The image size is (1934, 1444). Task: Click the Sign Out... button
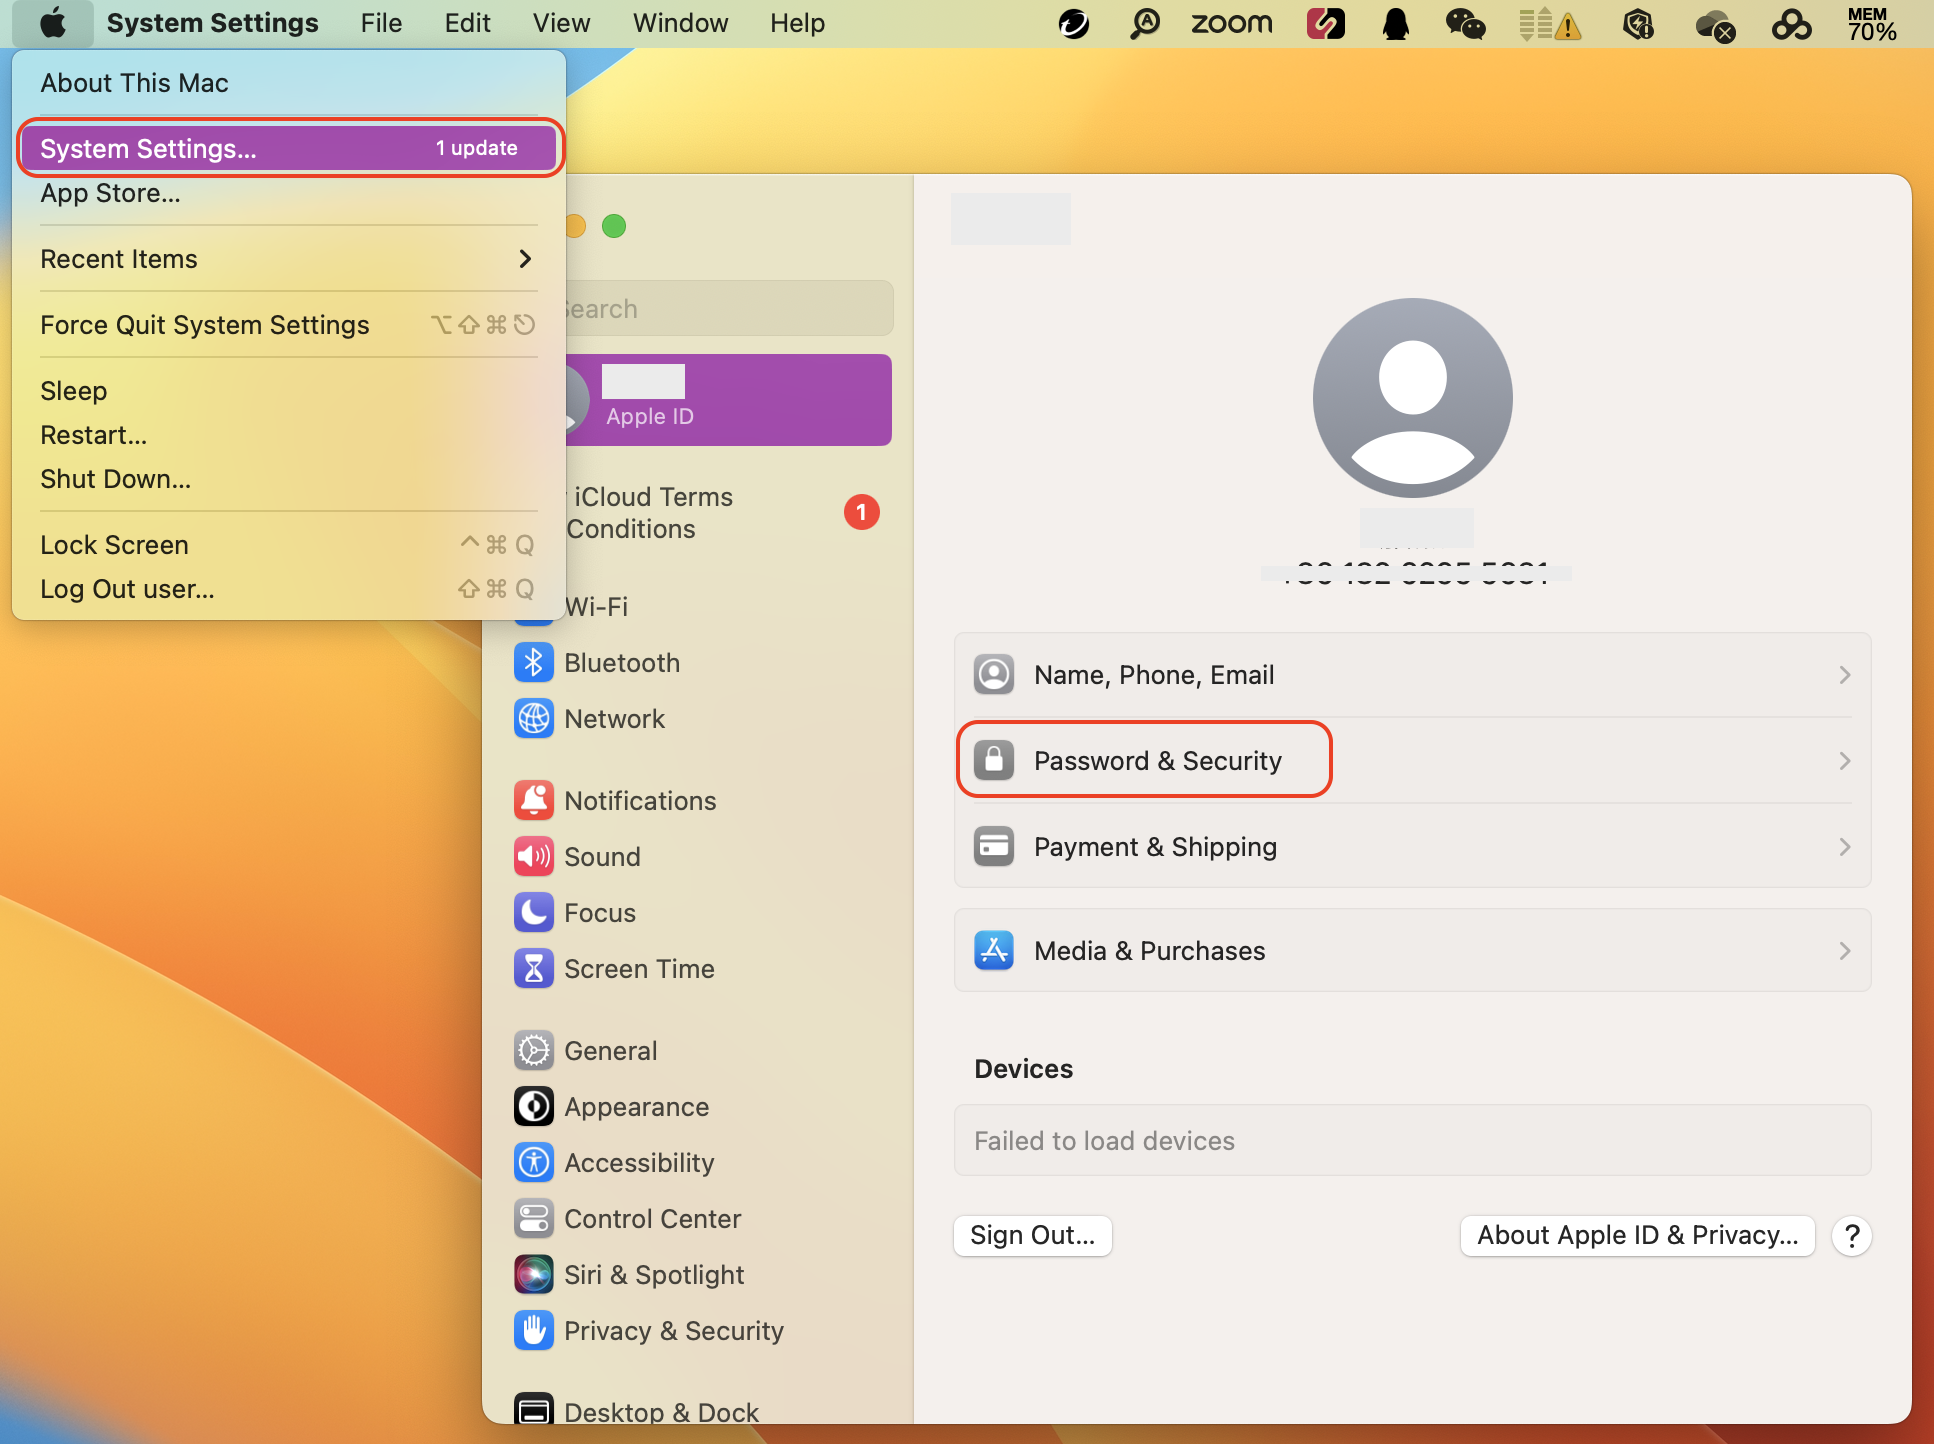1032,1235
